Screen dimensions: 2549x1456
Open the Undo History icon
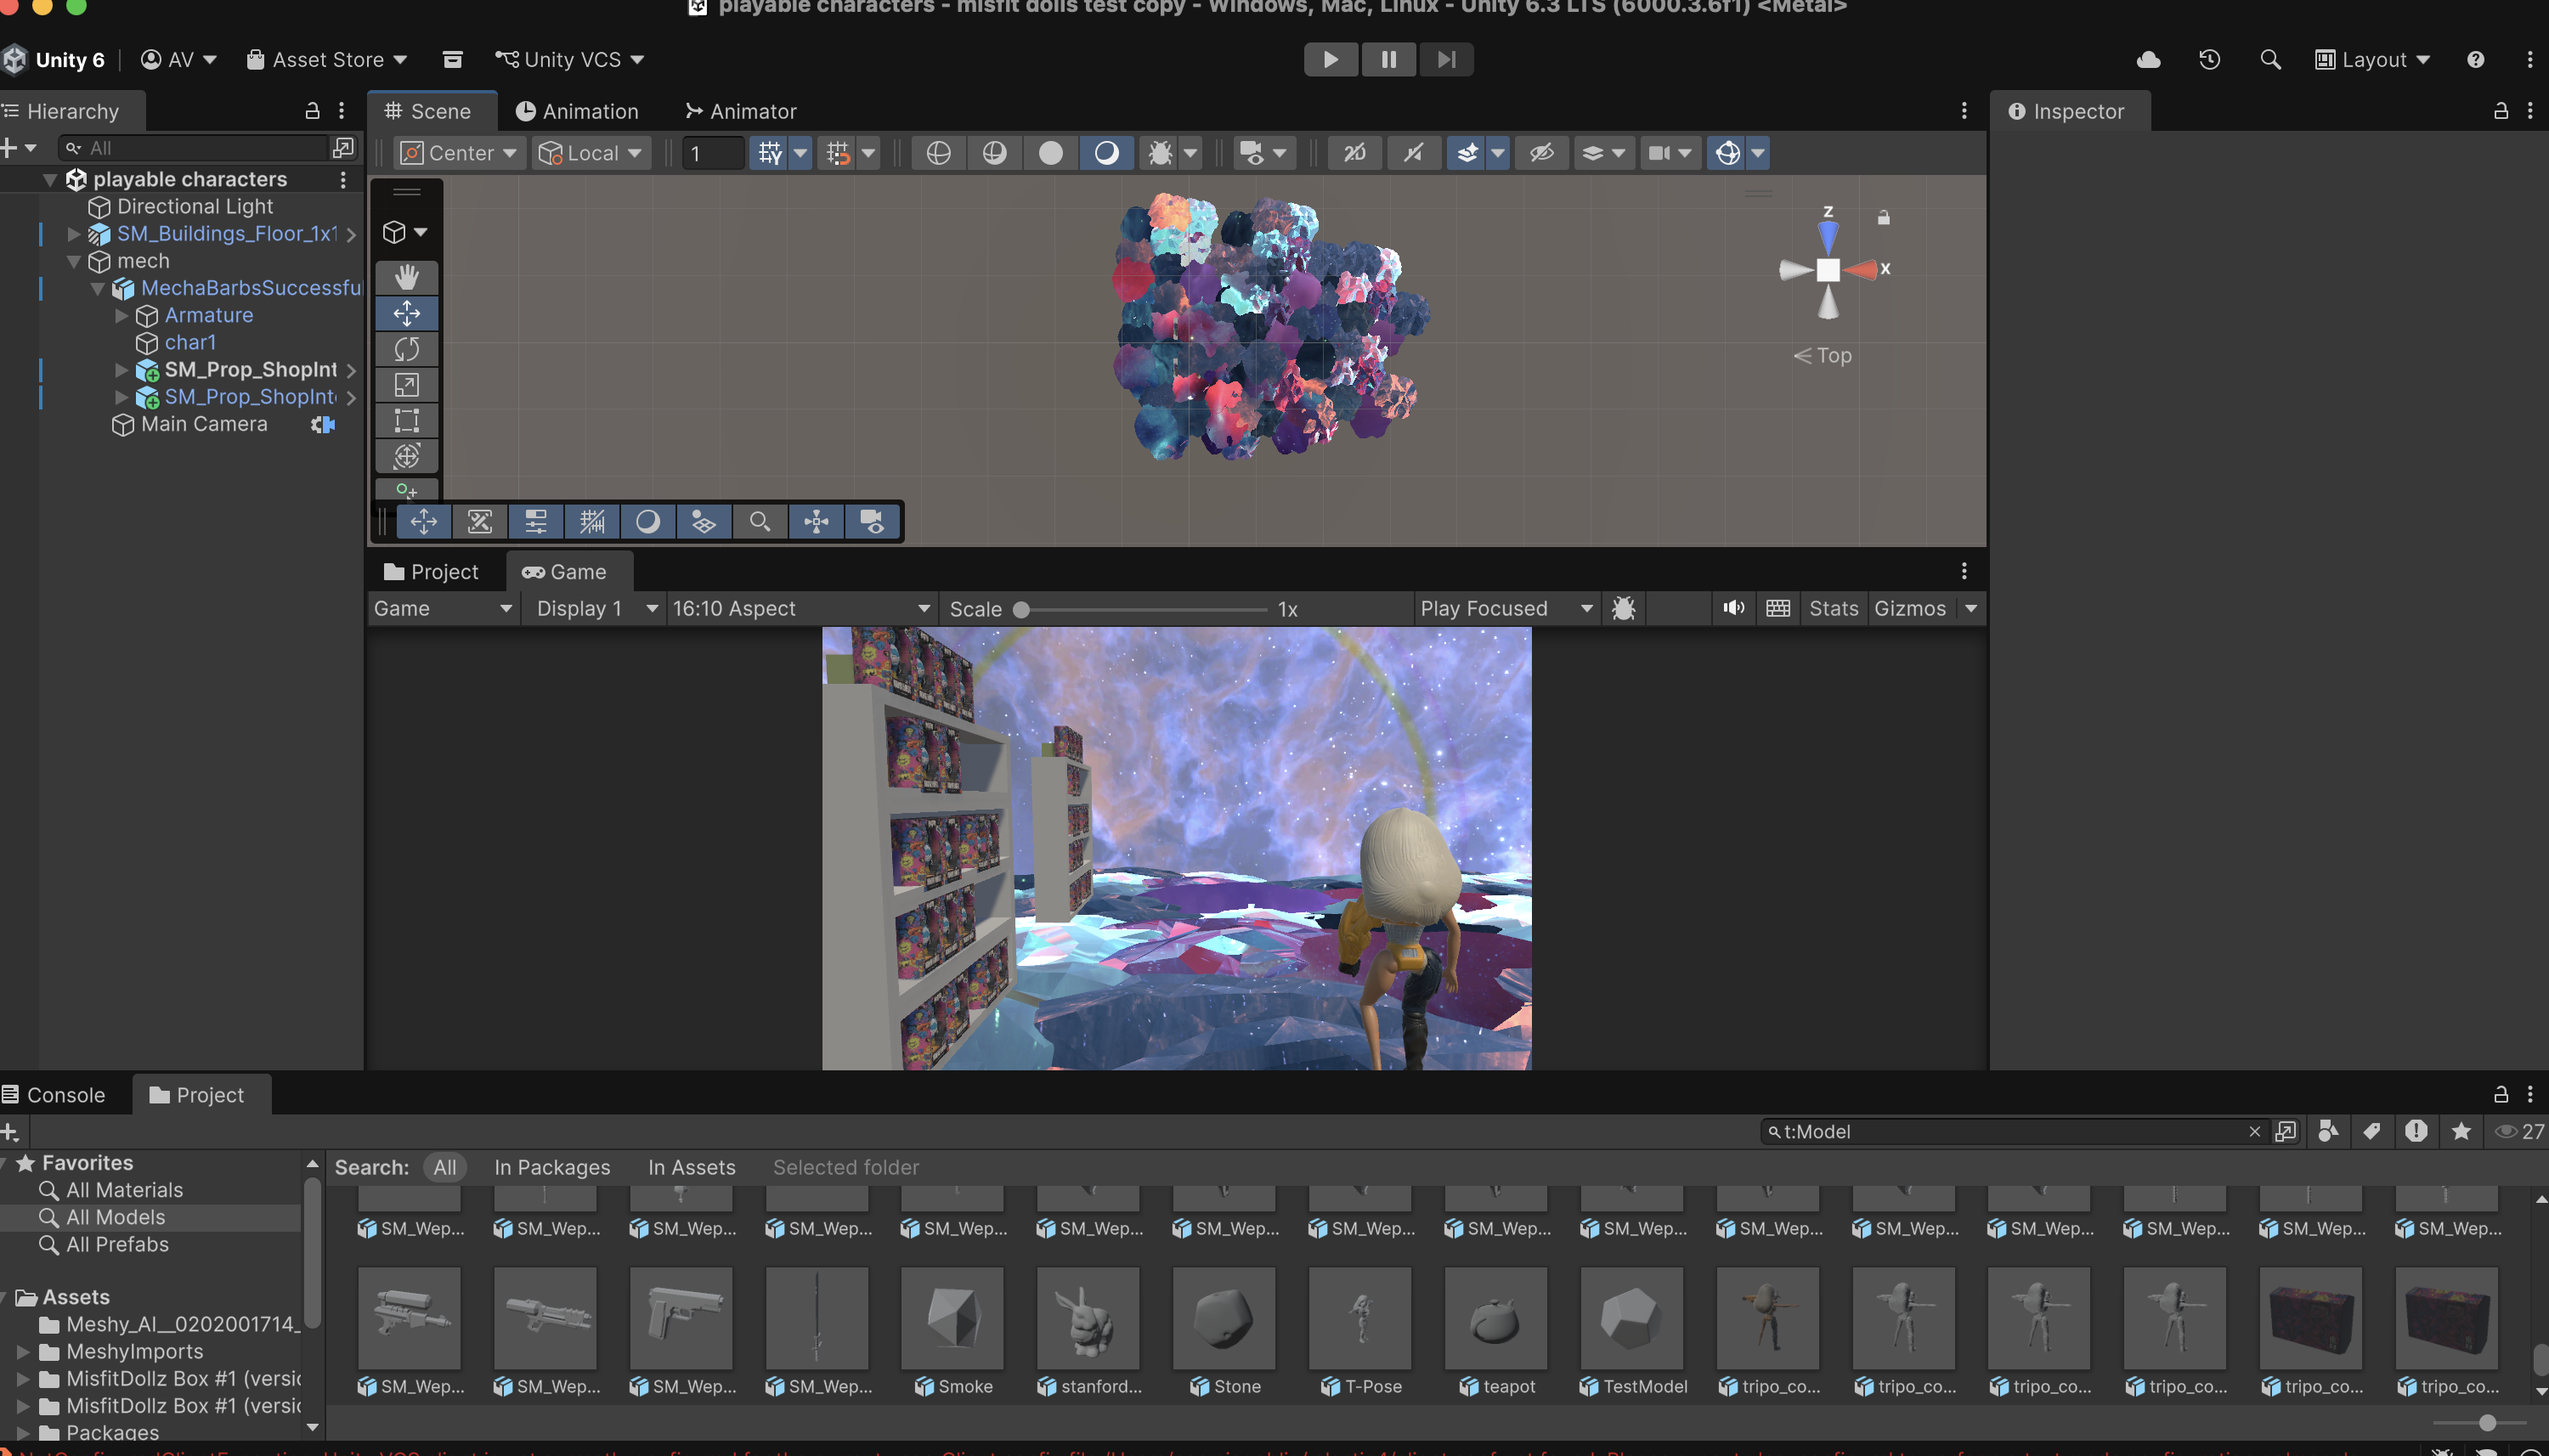[x=2209, y=59]
